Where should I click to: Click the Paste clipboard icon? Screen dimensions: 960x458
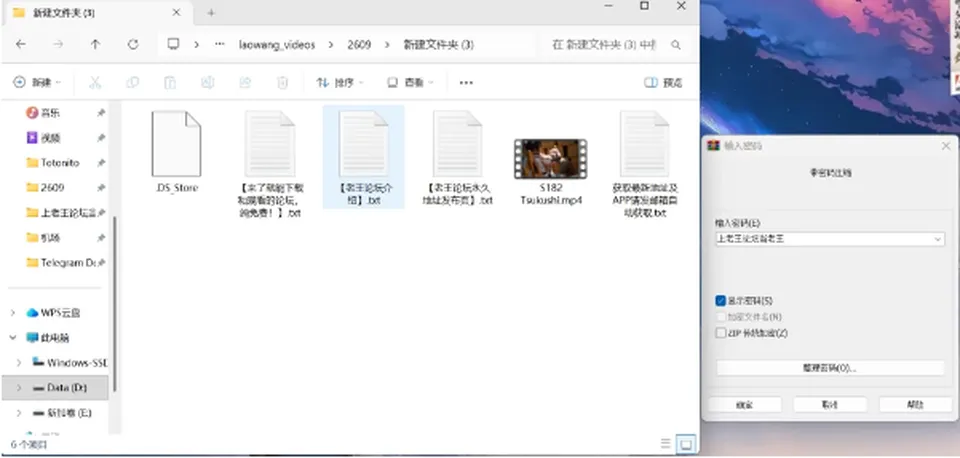click(170, 83)
